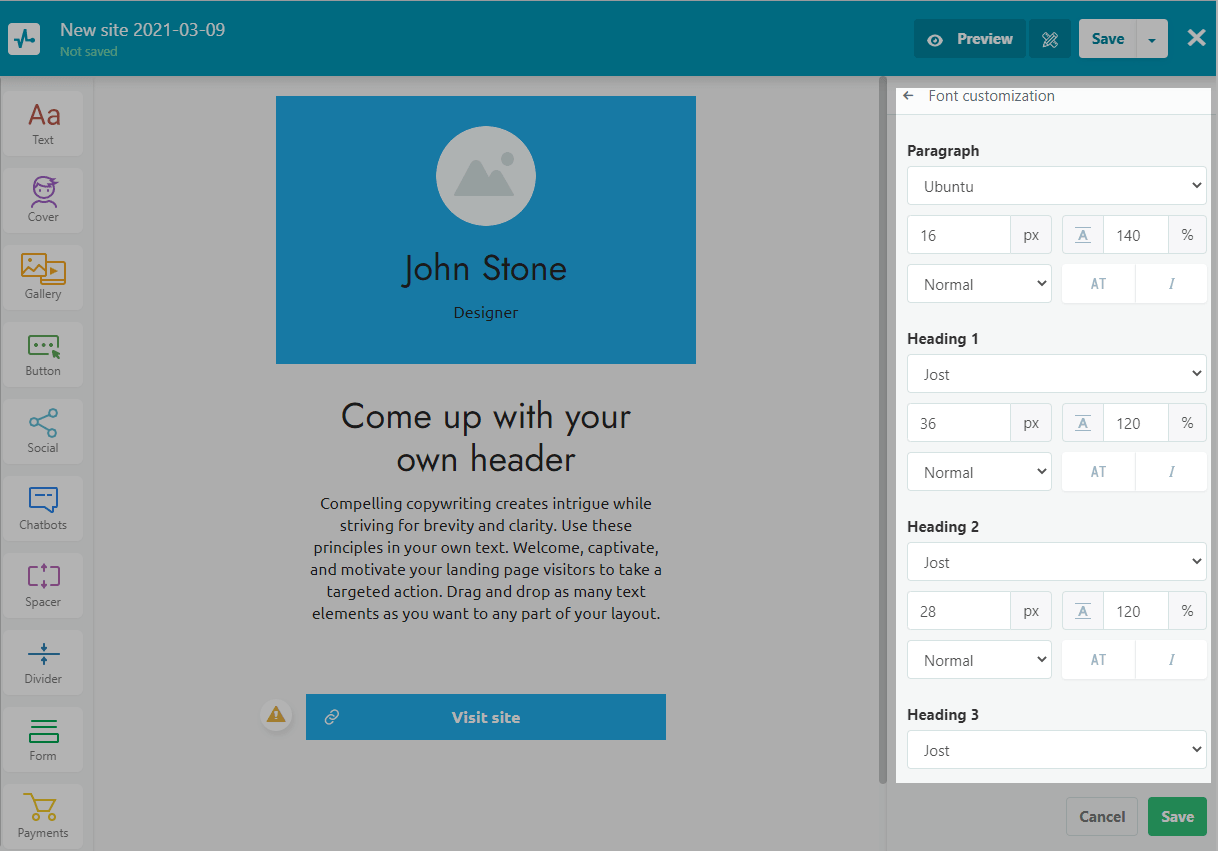Expand Save options dropdown arrow
Screen dimensions: 1218x851
[x=1152, y=40]
